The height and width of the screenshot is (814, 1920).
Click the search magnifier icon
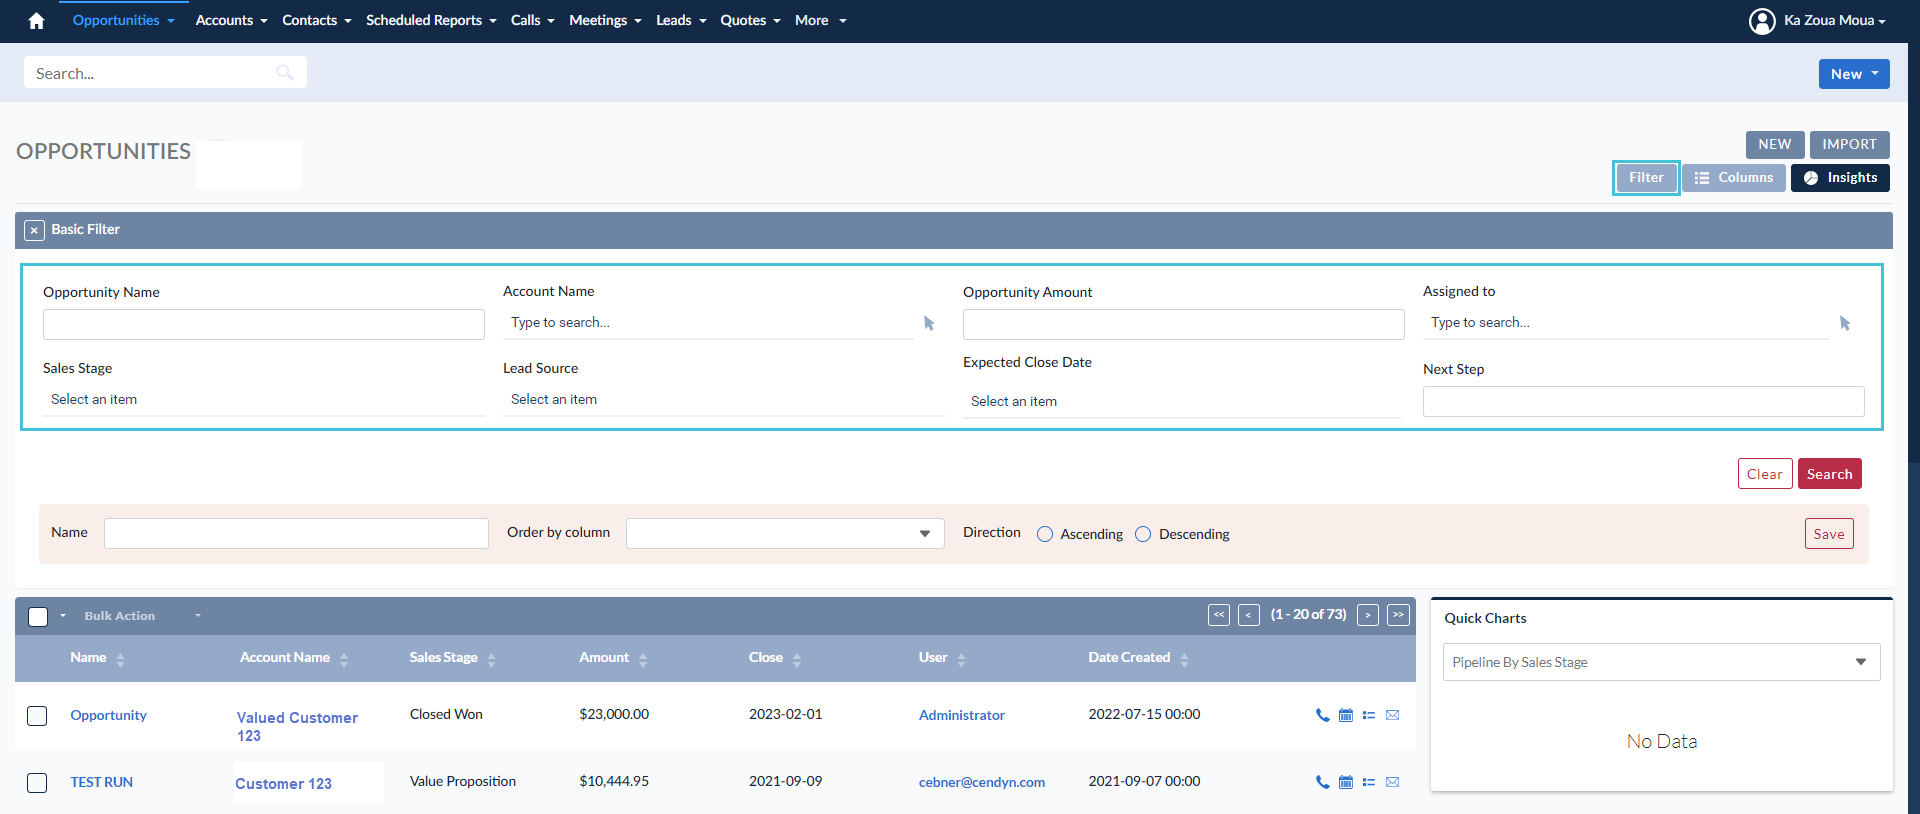[x=285, y=72]
